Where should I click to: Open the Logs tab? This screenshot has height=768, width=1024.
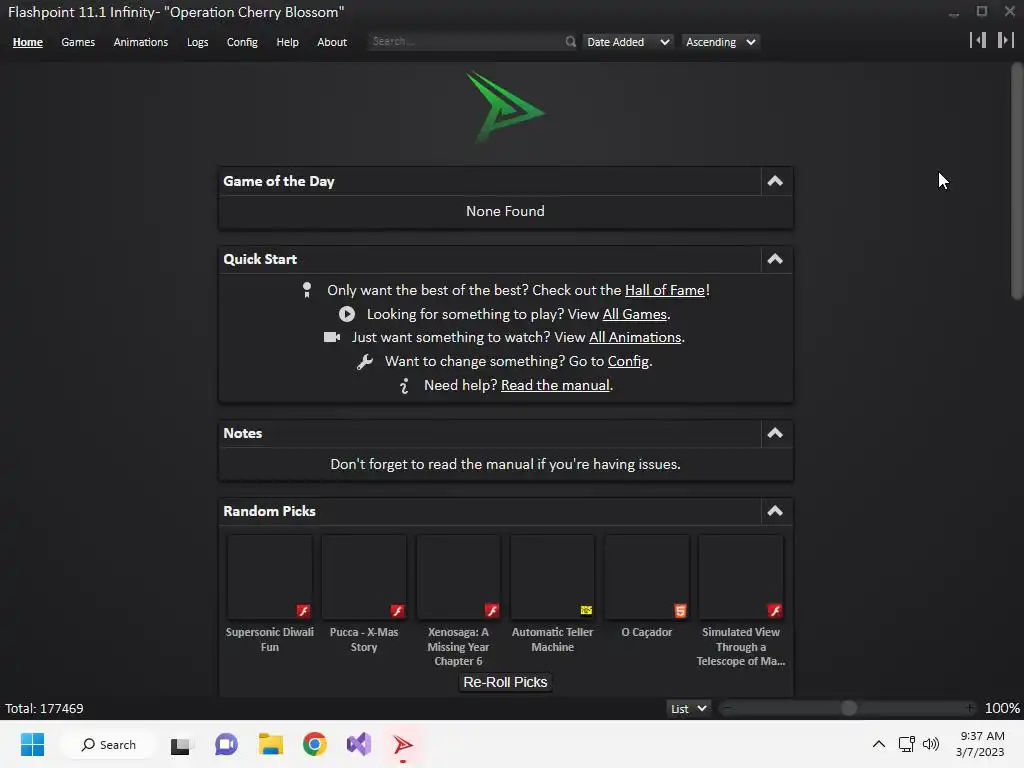tap(197, 42)
